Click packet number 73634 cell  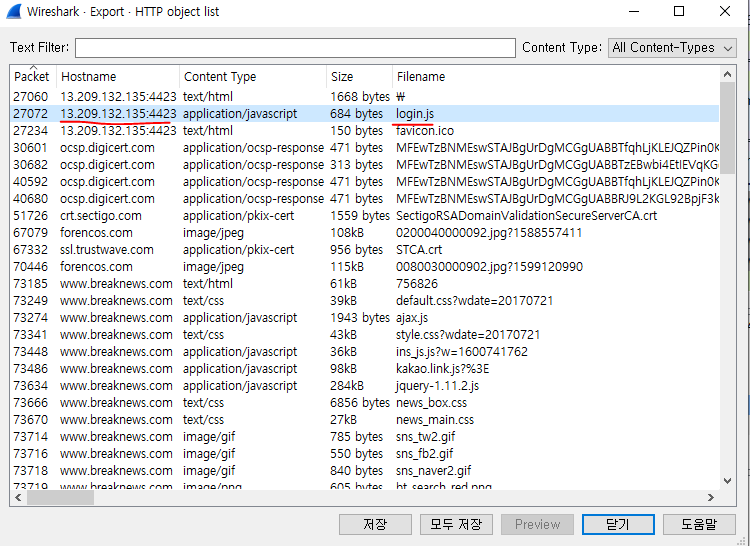pyautogui.click(x=31, y=386)
